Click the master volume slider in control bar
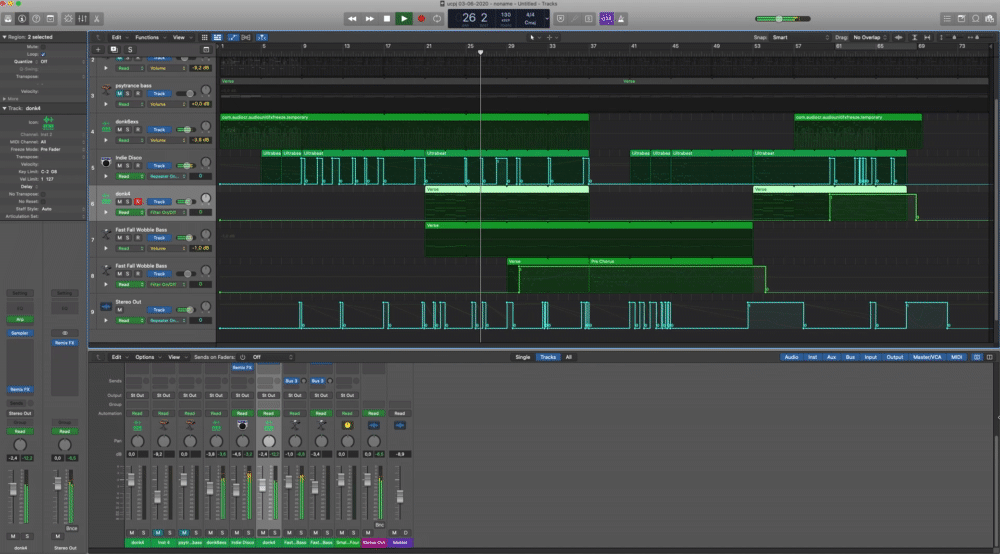This screenshot has height=554, width=1000. [781, 18]
